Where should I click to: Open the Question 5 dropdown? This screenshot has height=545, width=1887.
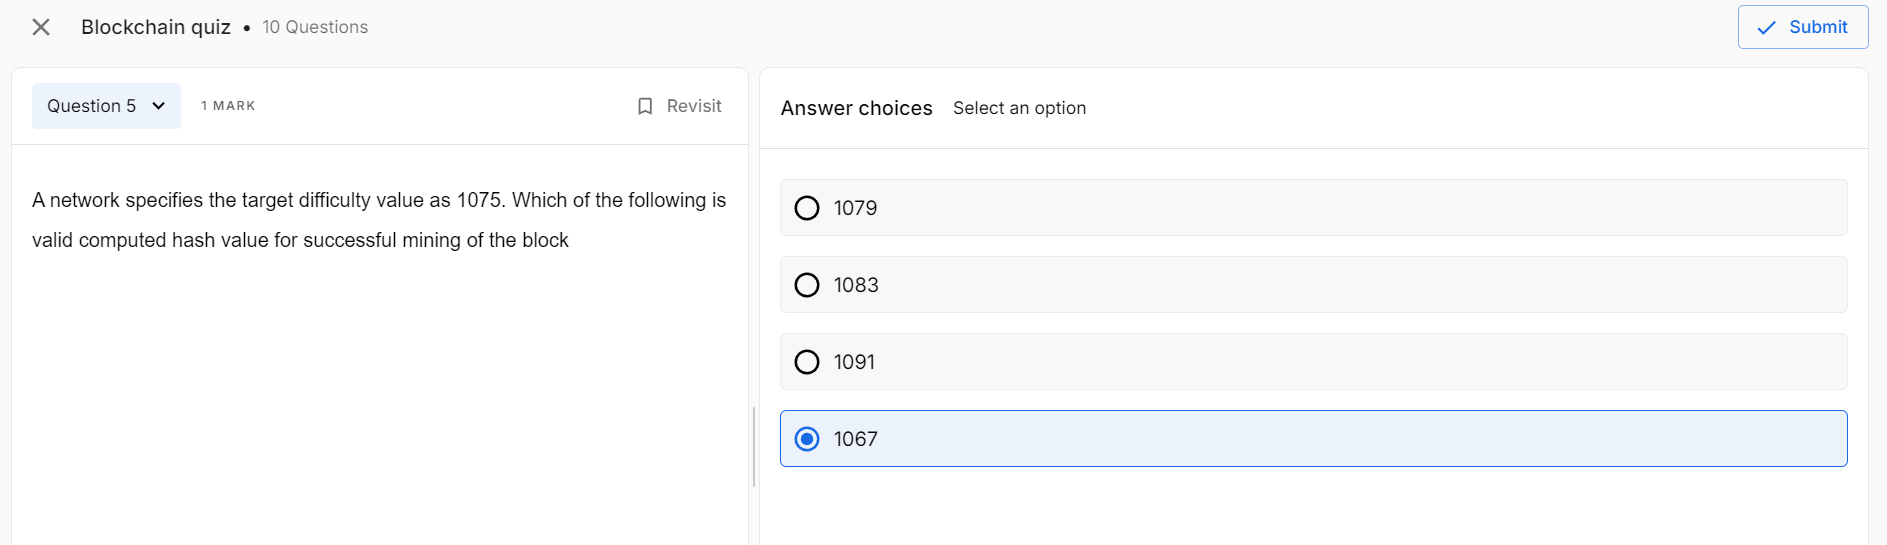106,106
